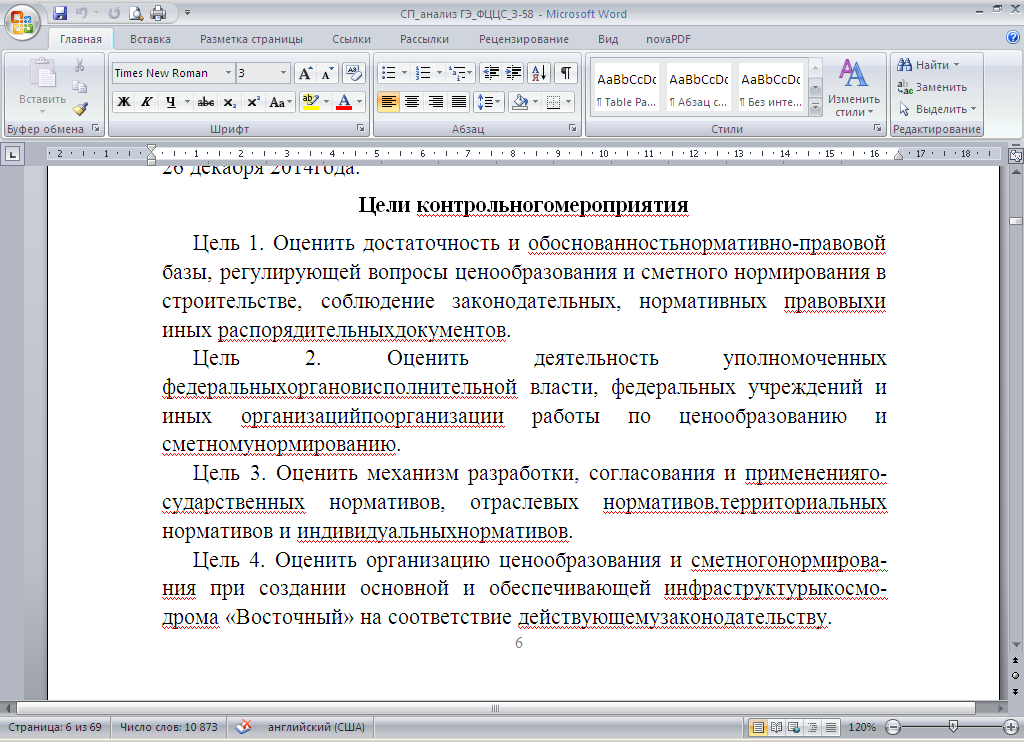Toggle paragraph marks display (¶)

566,73
